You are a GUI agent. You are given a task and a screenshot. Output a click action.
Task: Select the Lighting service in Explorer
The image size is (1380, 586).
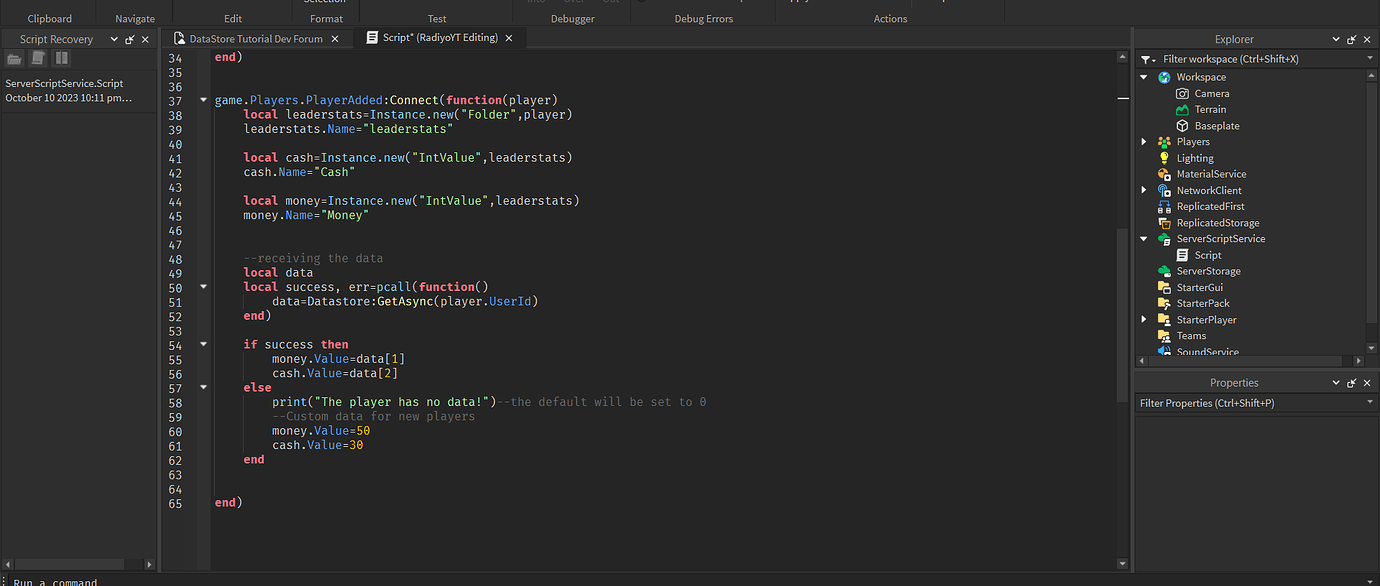click(1194, 158)
